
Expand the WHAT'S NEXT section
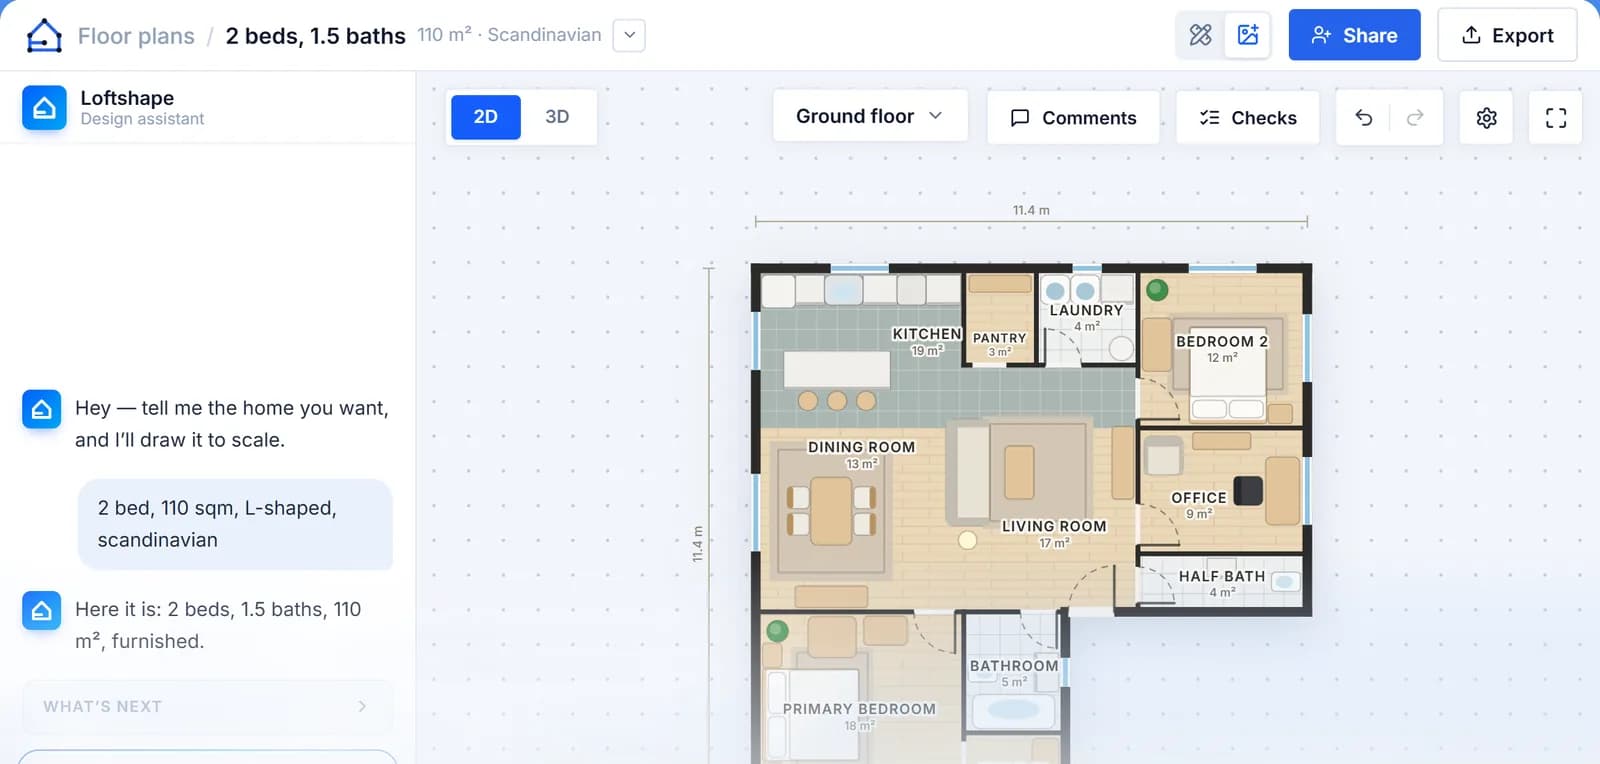[x=207, y=706]
